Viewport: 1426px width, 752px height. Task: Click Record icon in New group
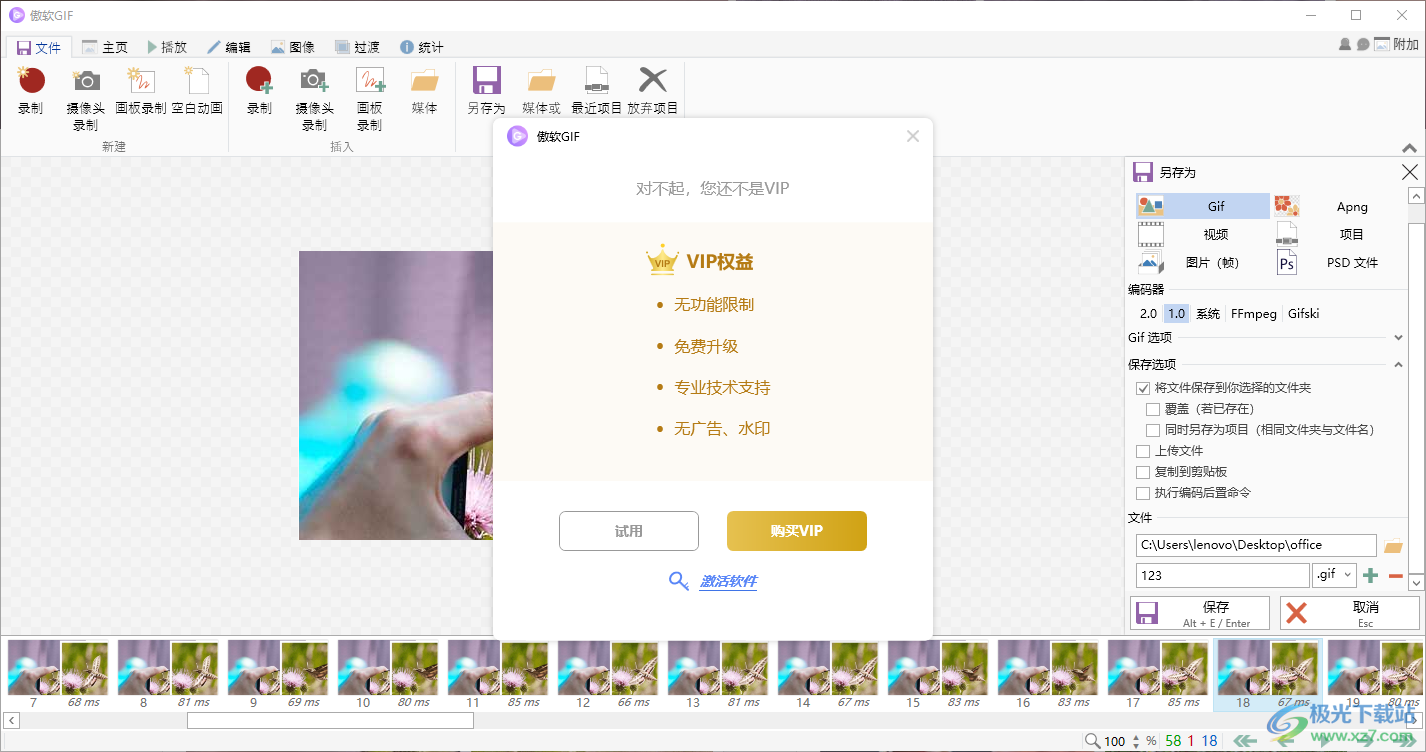[31, 81]
